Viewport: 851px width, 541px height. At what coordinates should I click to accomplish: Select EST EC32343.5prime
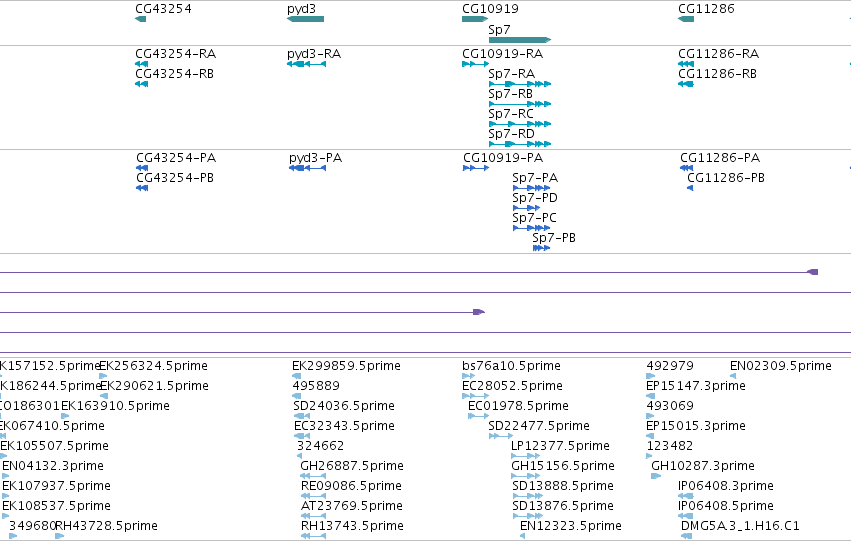[x=345, y=426]
